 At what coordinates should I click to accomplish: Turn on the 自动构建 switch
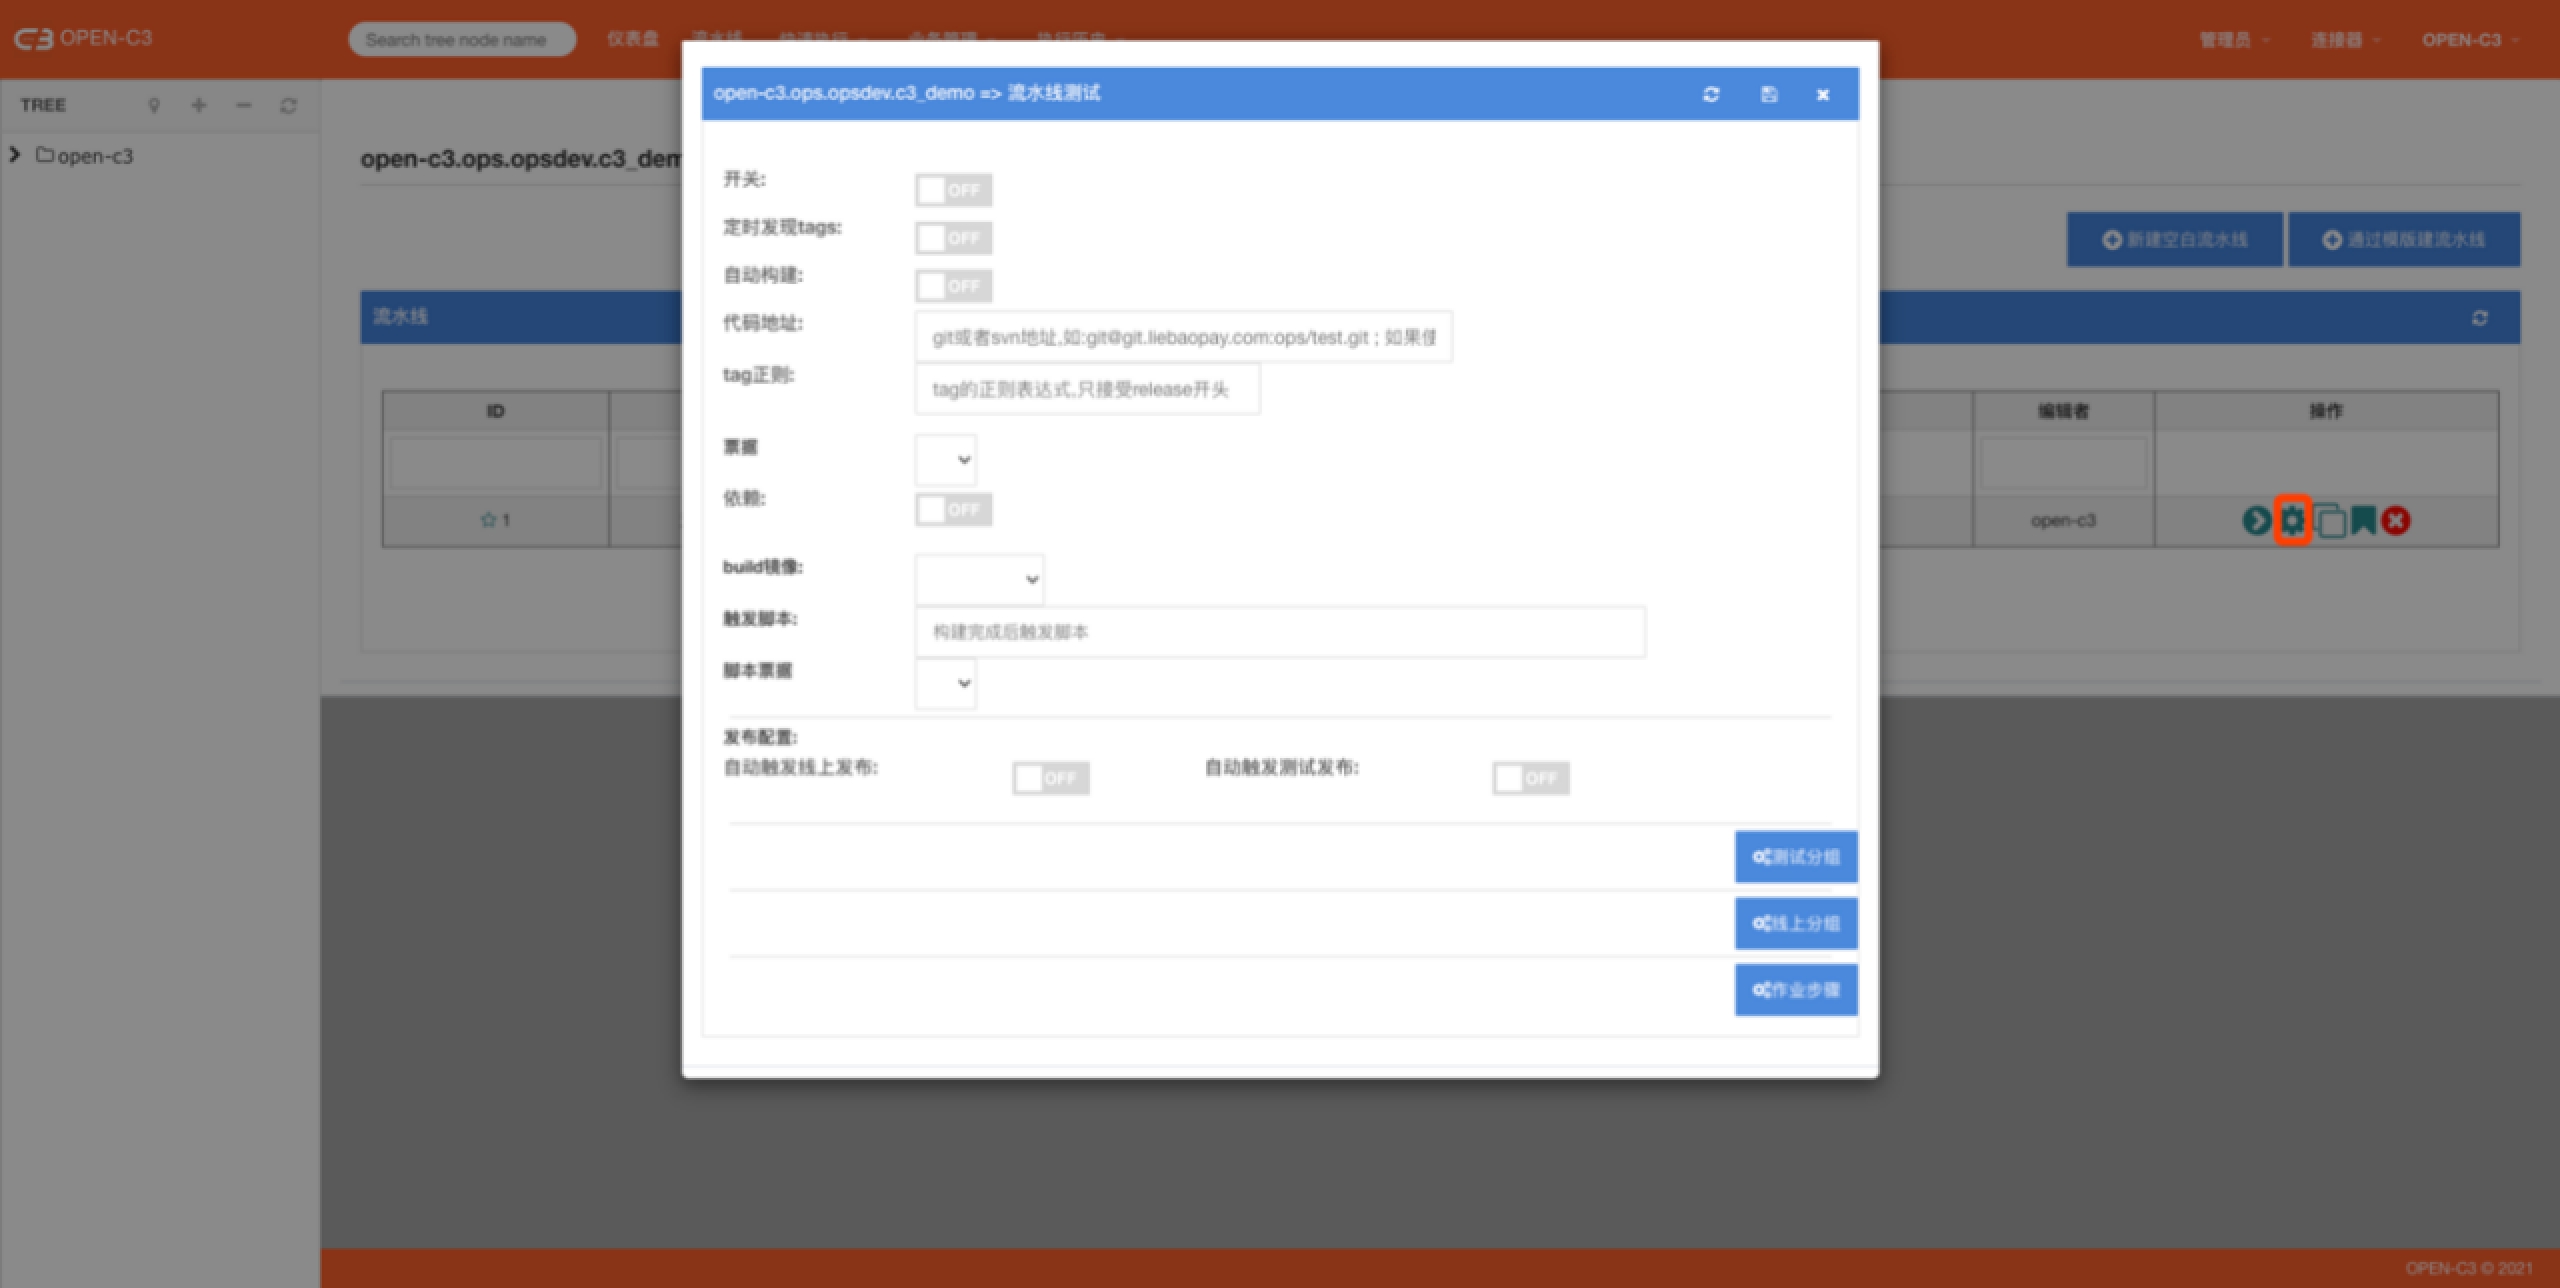[953, 286]
